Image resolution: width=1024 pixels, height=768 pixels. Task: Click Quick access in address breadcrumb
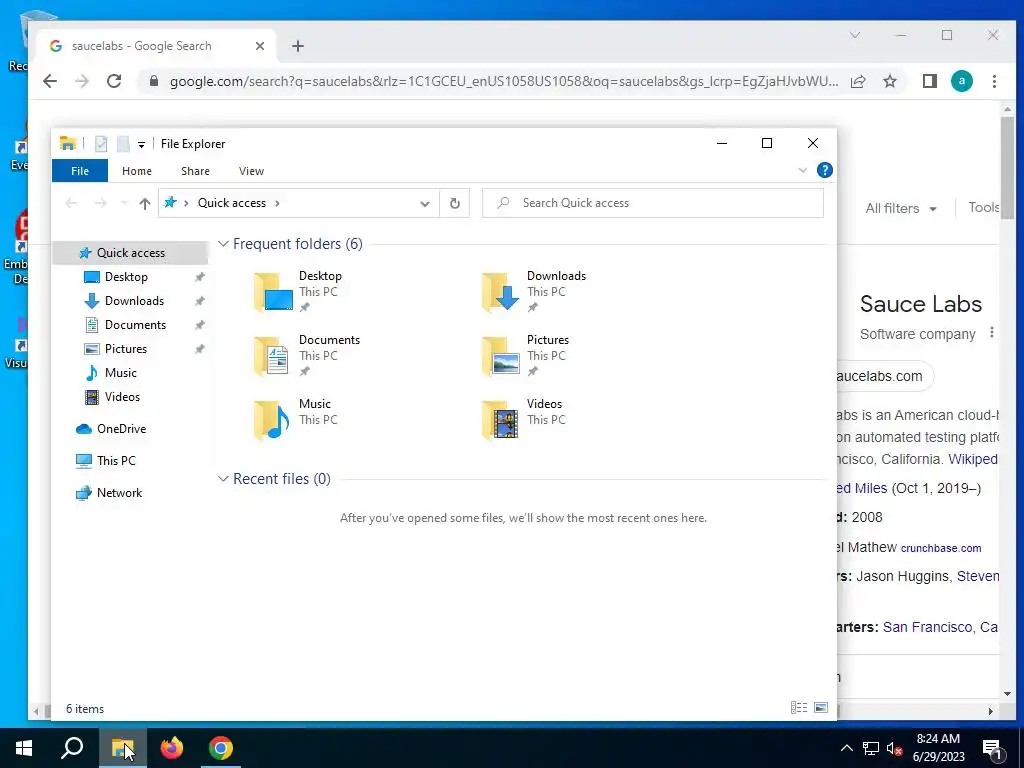click(x=232, y=203)
